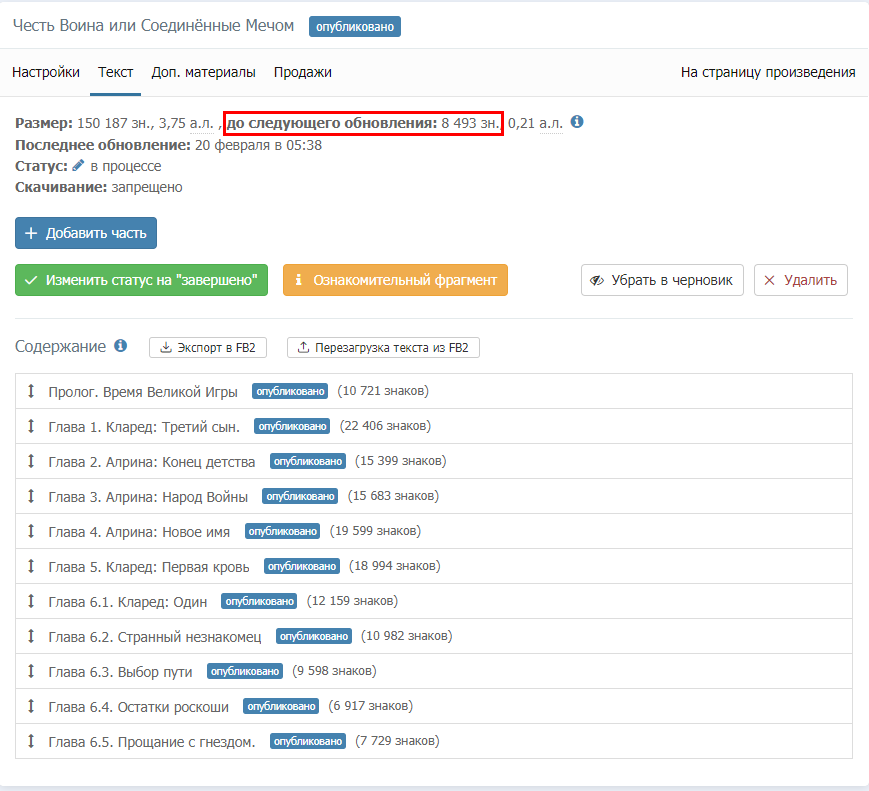Click reorder arrows for Глава 6.5. Прощание с гнездом
Screen dimensions: 869x791
click(x=31, y=741)
